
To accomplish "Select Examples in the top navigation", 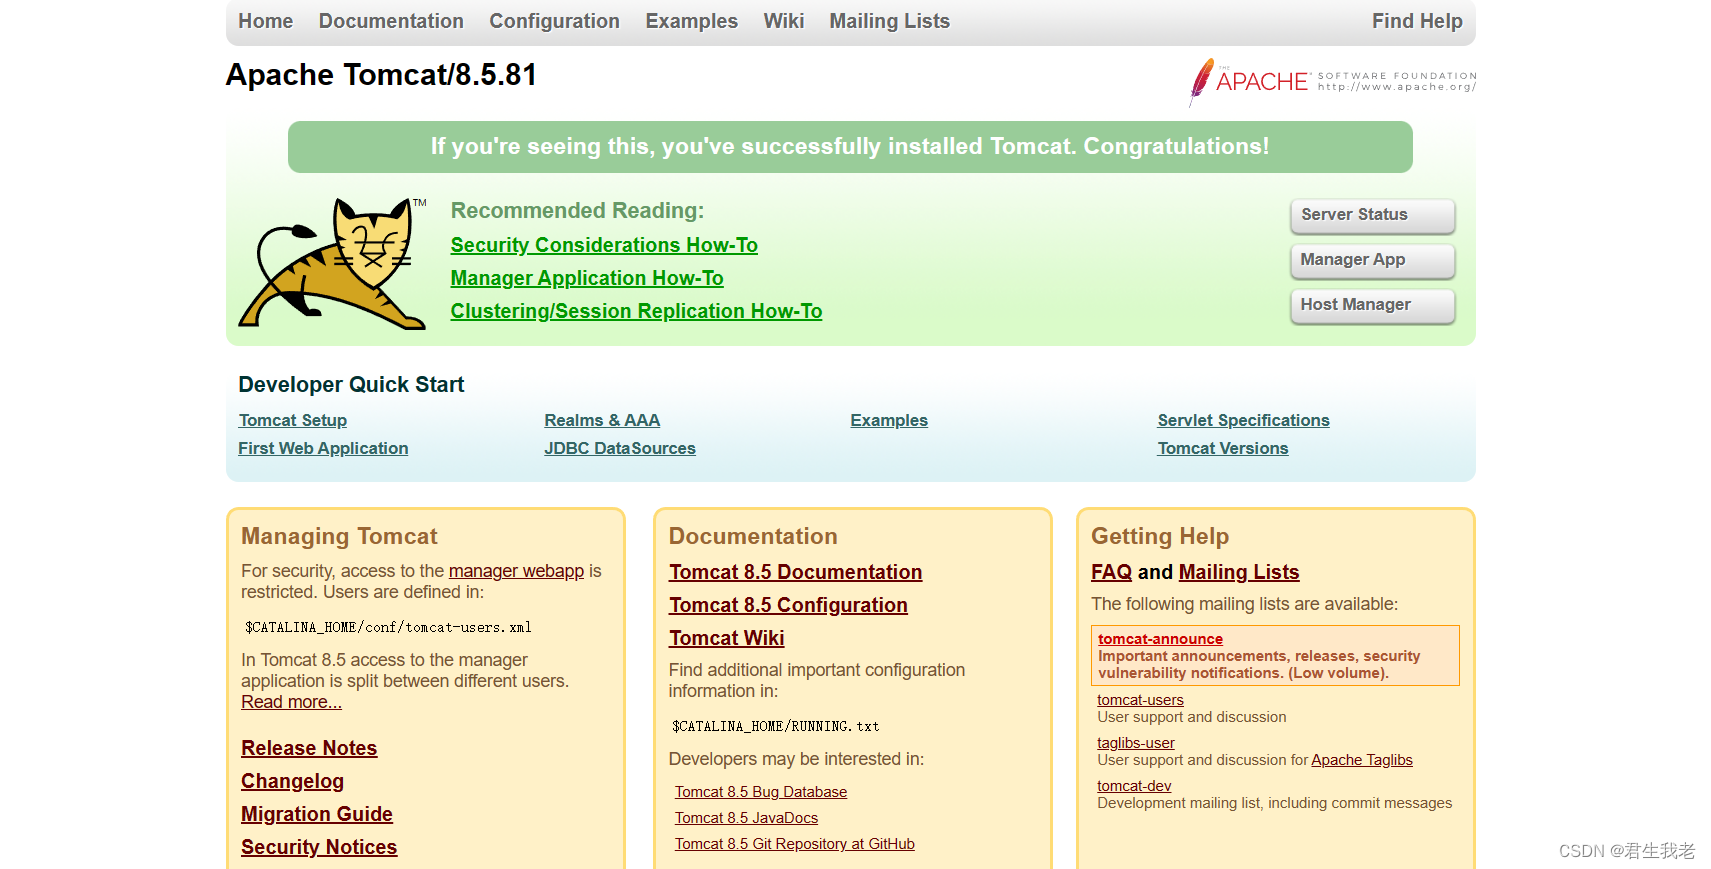I will point(691,21).
